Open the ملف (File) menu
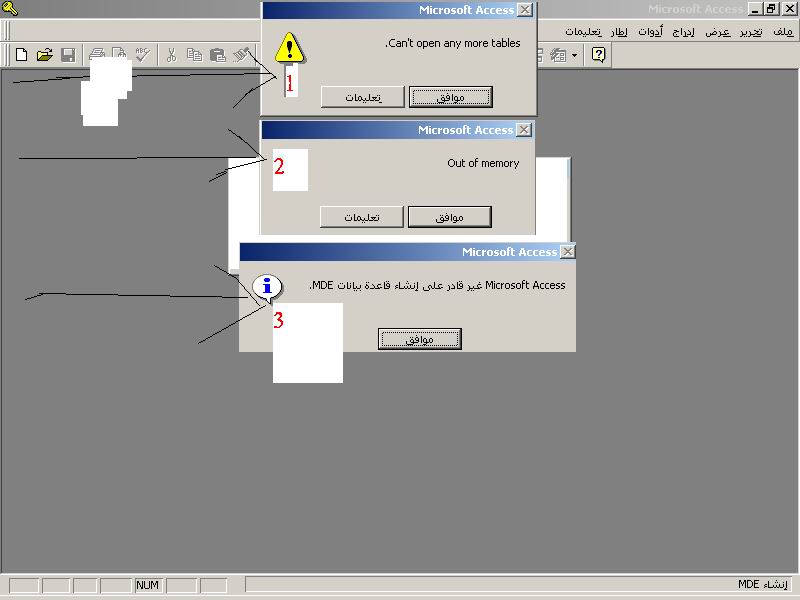800x600 pixels. [783, 32]
